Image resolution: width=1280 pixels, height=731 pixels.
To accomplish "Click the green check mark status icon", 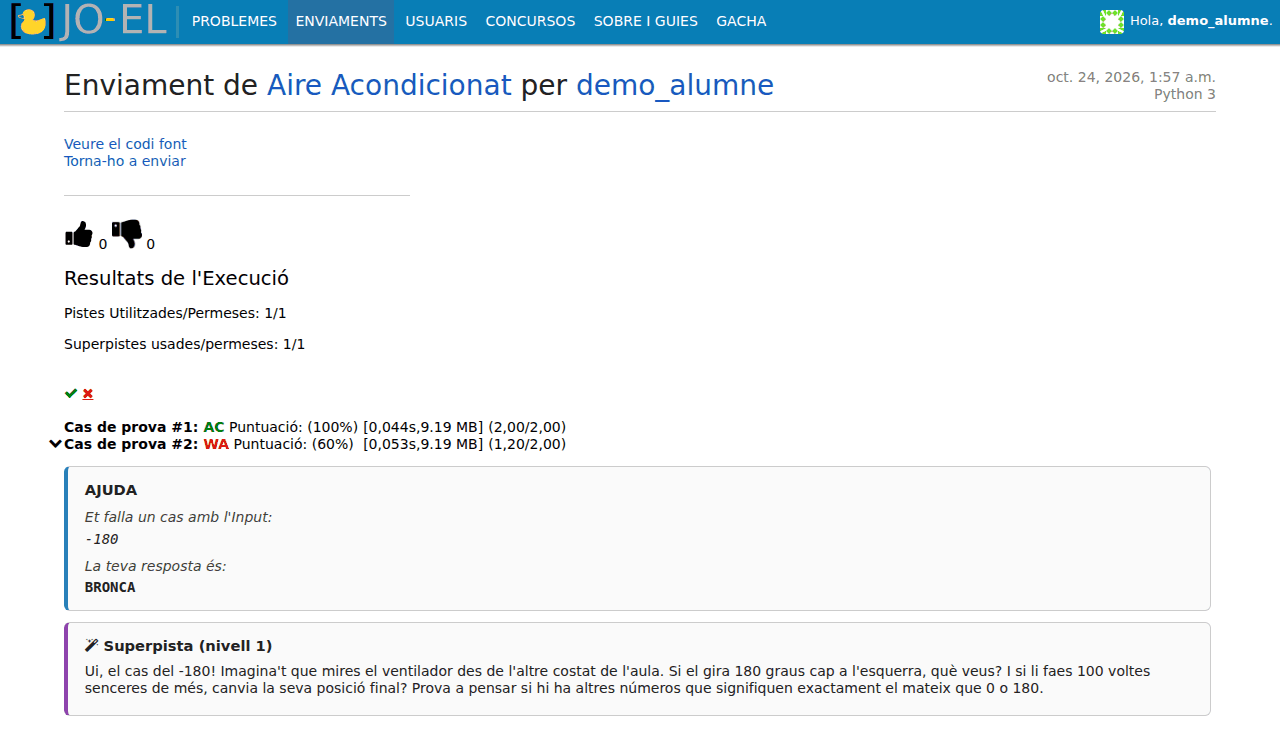I will 71,393.
